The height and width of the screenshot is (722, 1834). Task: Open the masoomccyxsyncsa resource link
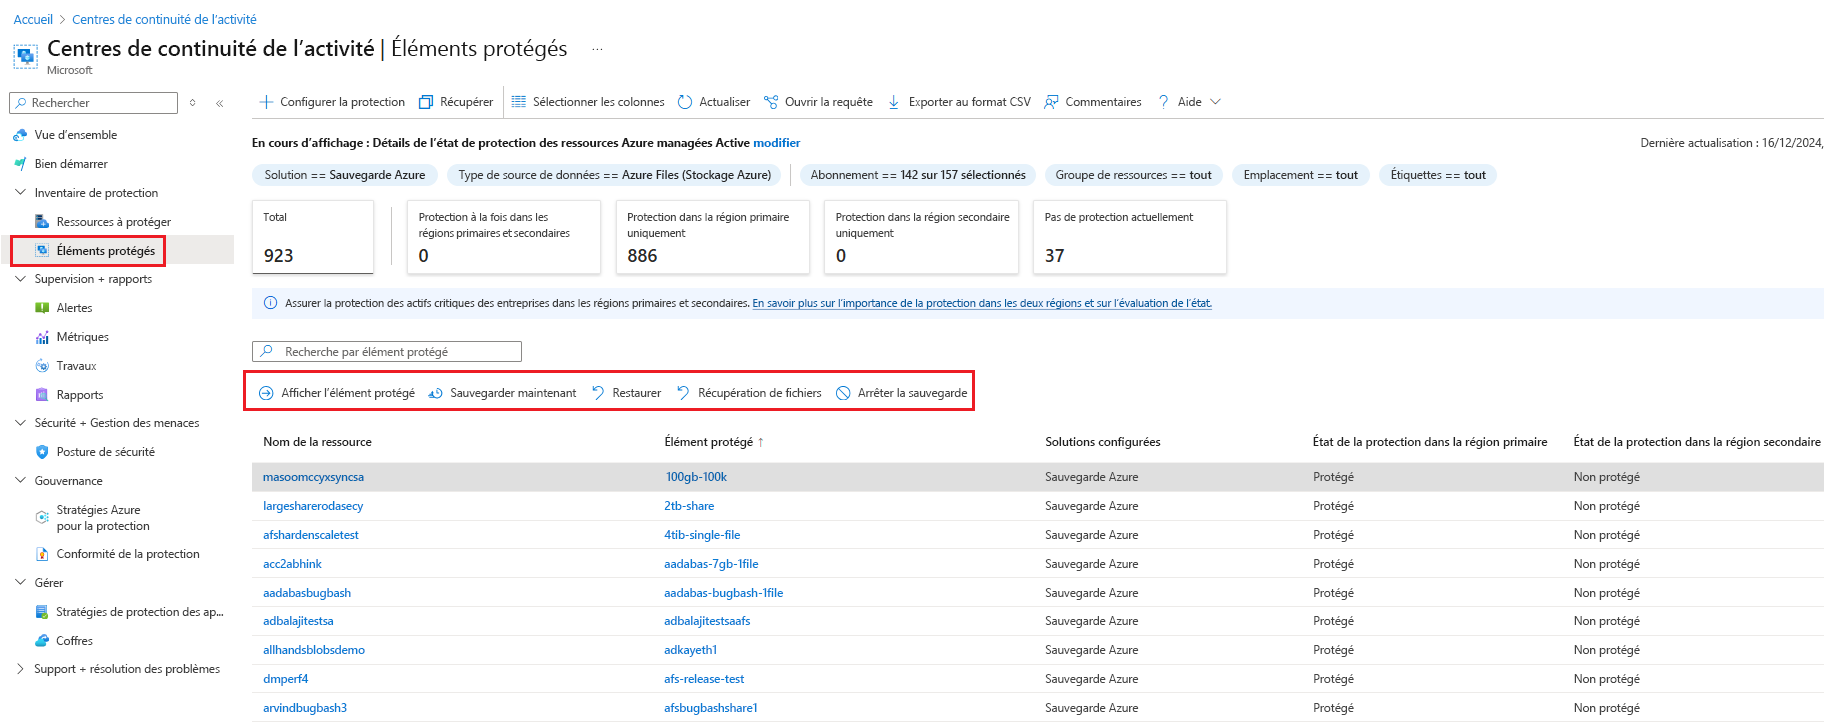pos(313,477)
